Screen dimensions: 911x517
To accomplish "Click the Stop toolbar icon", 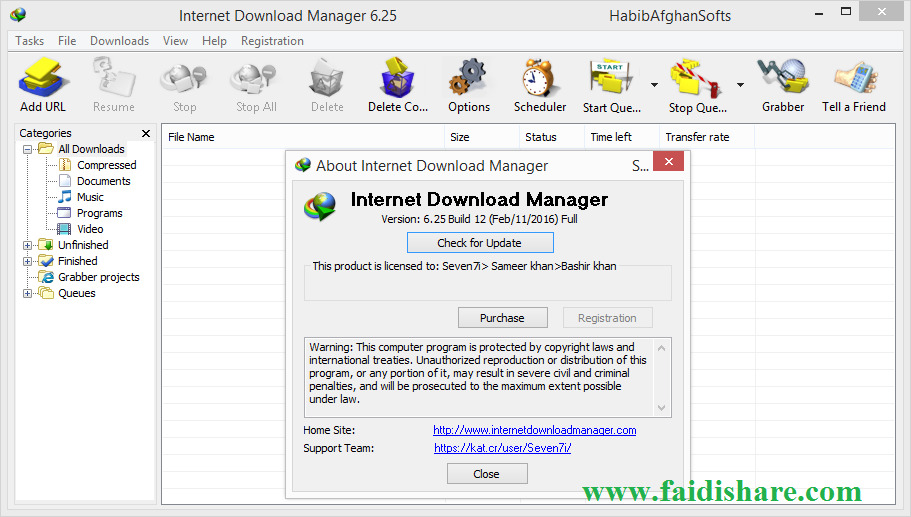I will click(x=184, y=78).
